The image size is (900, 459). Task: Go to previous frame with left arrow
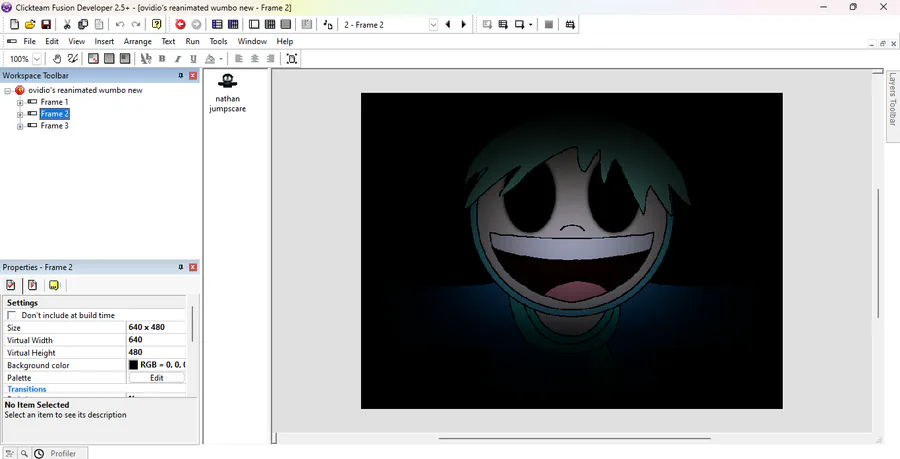448,25
